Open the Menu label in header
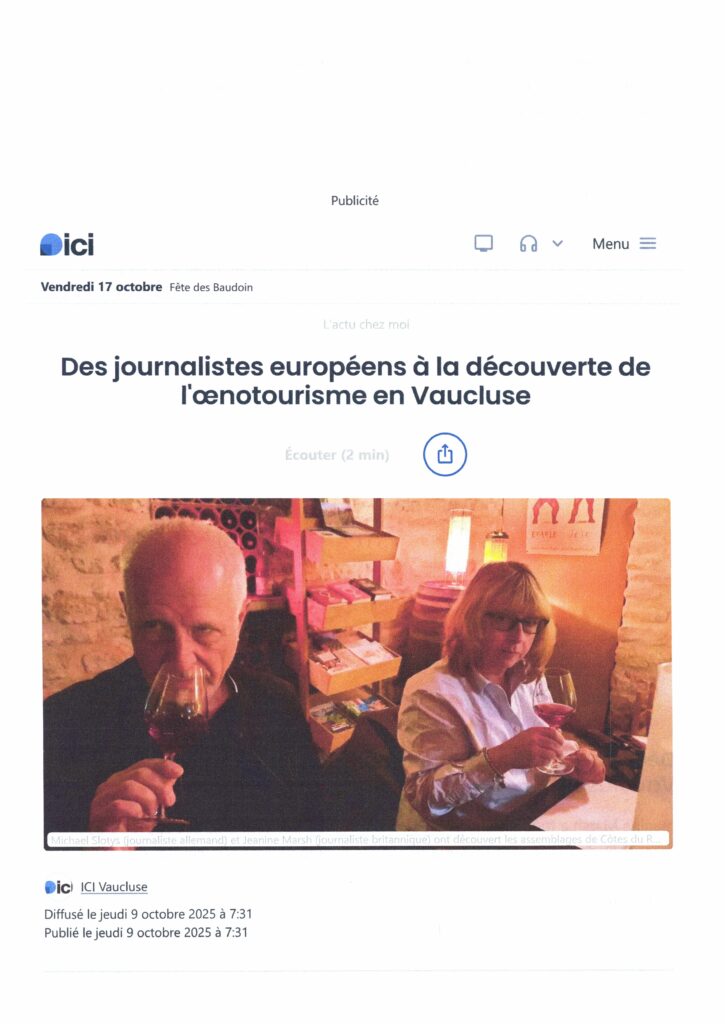This screenshot has width=725, height=1024. pyautogui.click(x=611, y=244)
